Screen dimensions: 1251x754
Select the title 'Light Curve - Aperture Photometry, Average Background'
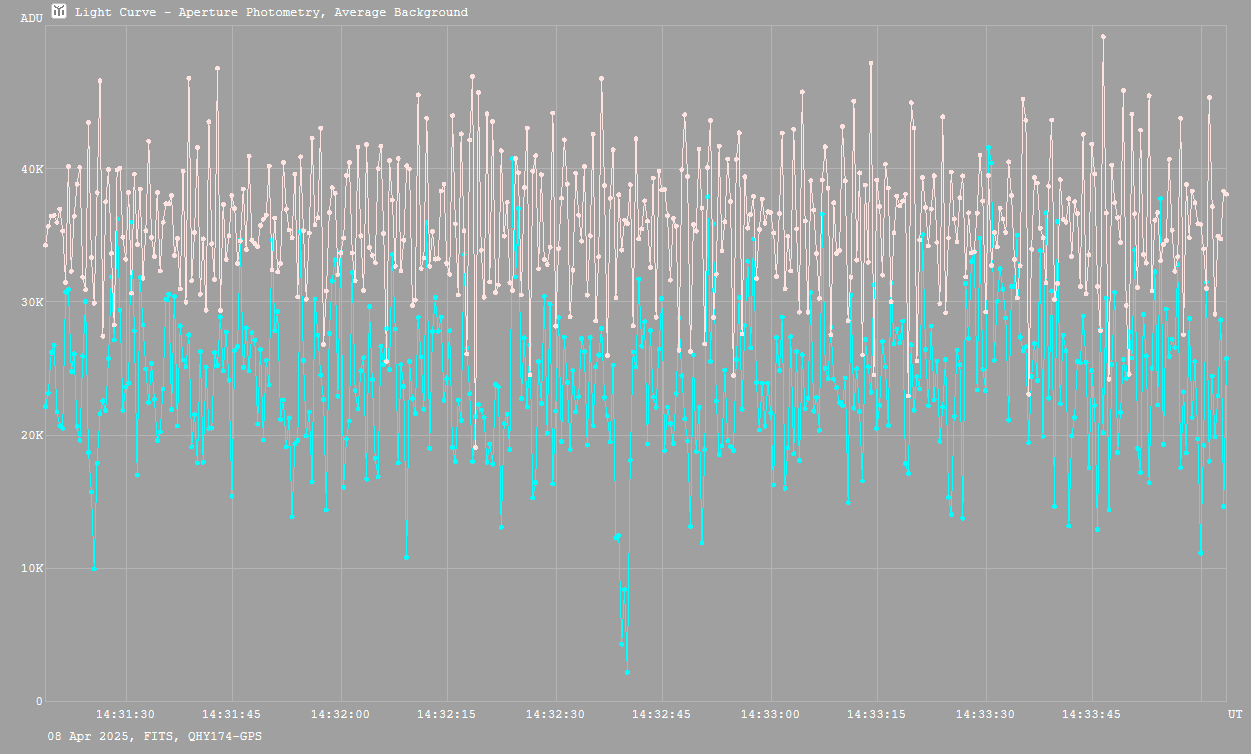point(271,13)
